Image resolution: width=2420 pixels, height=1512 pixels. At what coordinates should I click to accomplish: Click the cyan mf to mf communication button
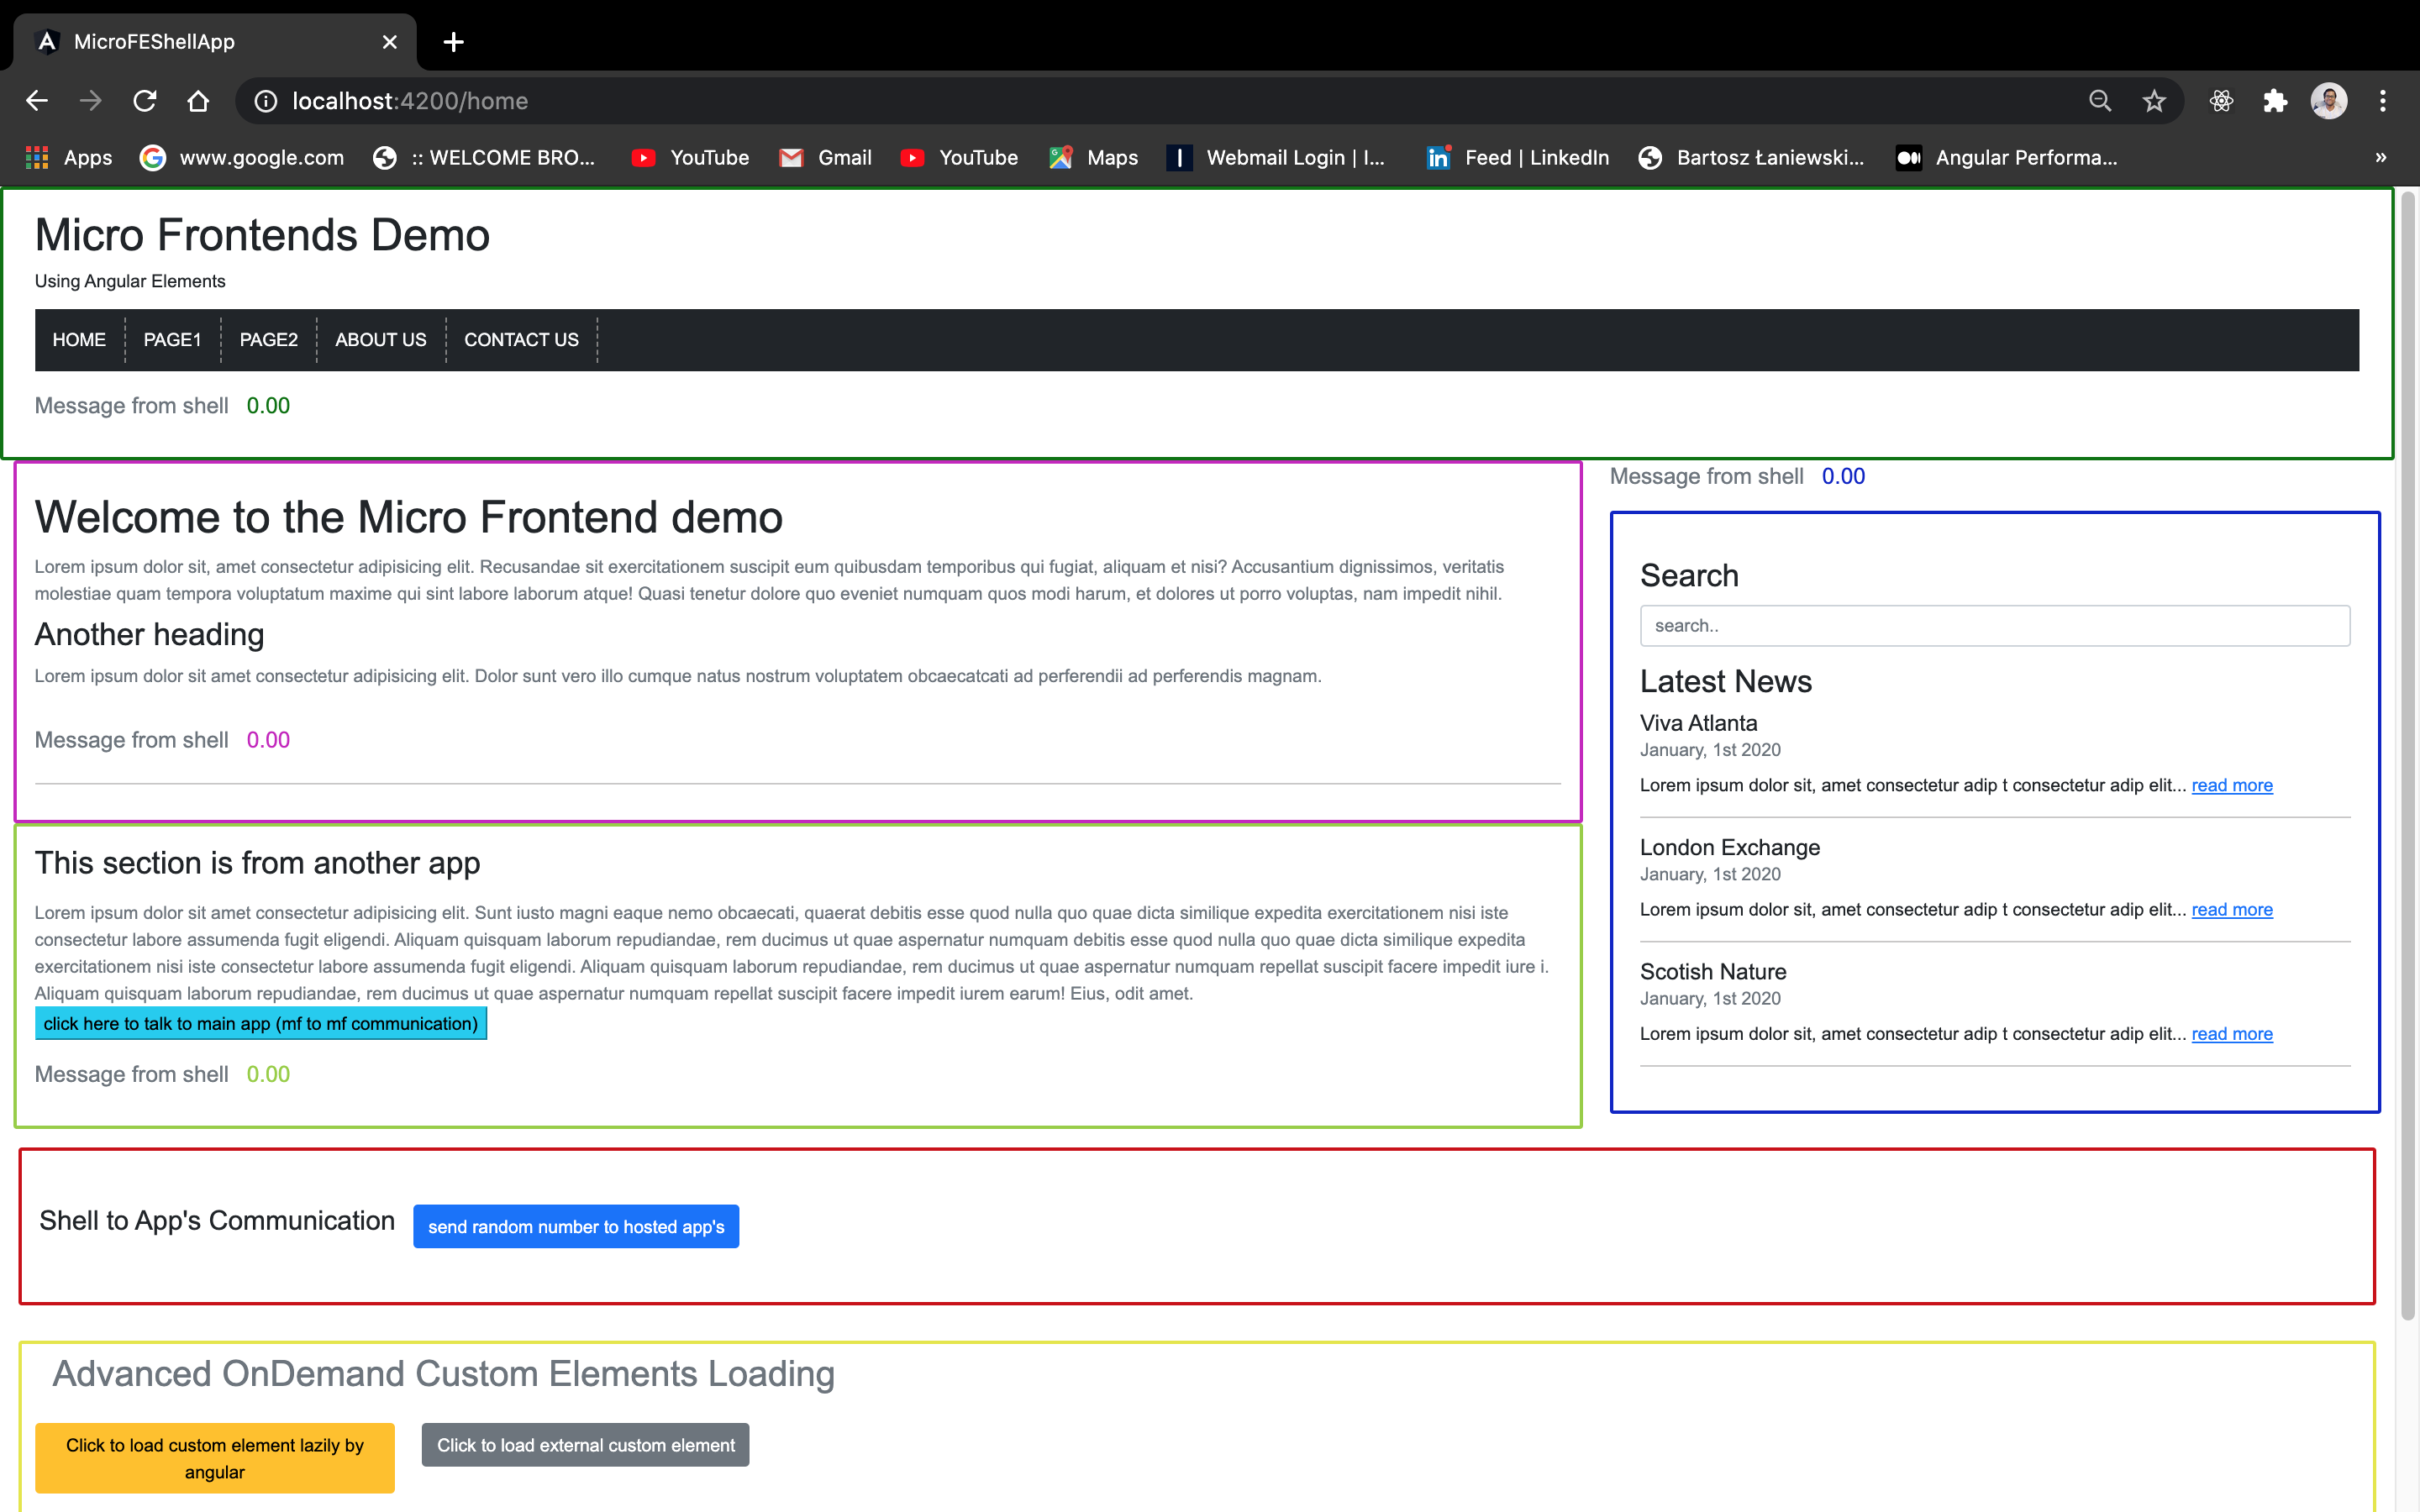pos(260,1023)
